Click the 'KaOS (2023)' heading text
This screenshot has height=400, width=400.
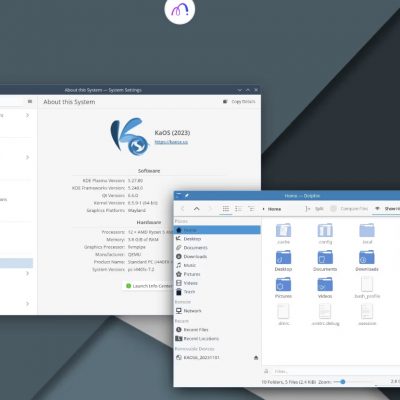click(172, 133)
